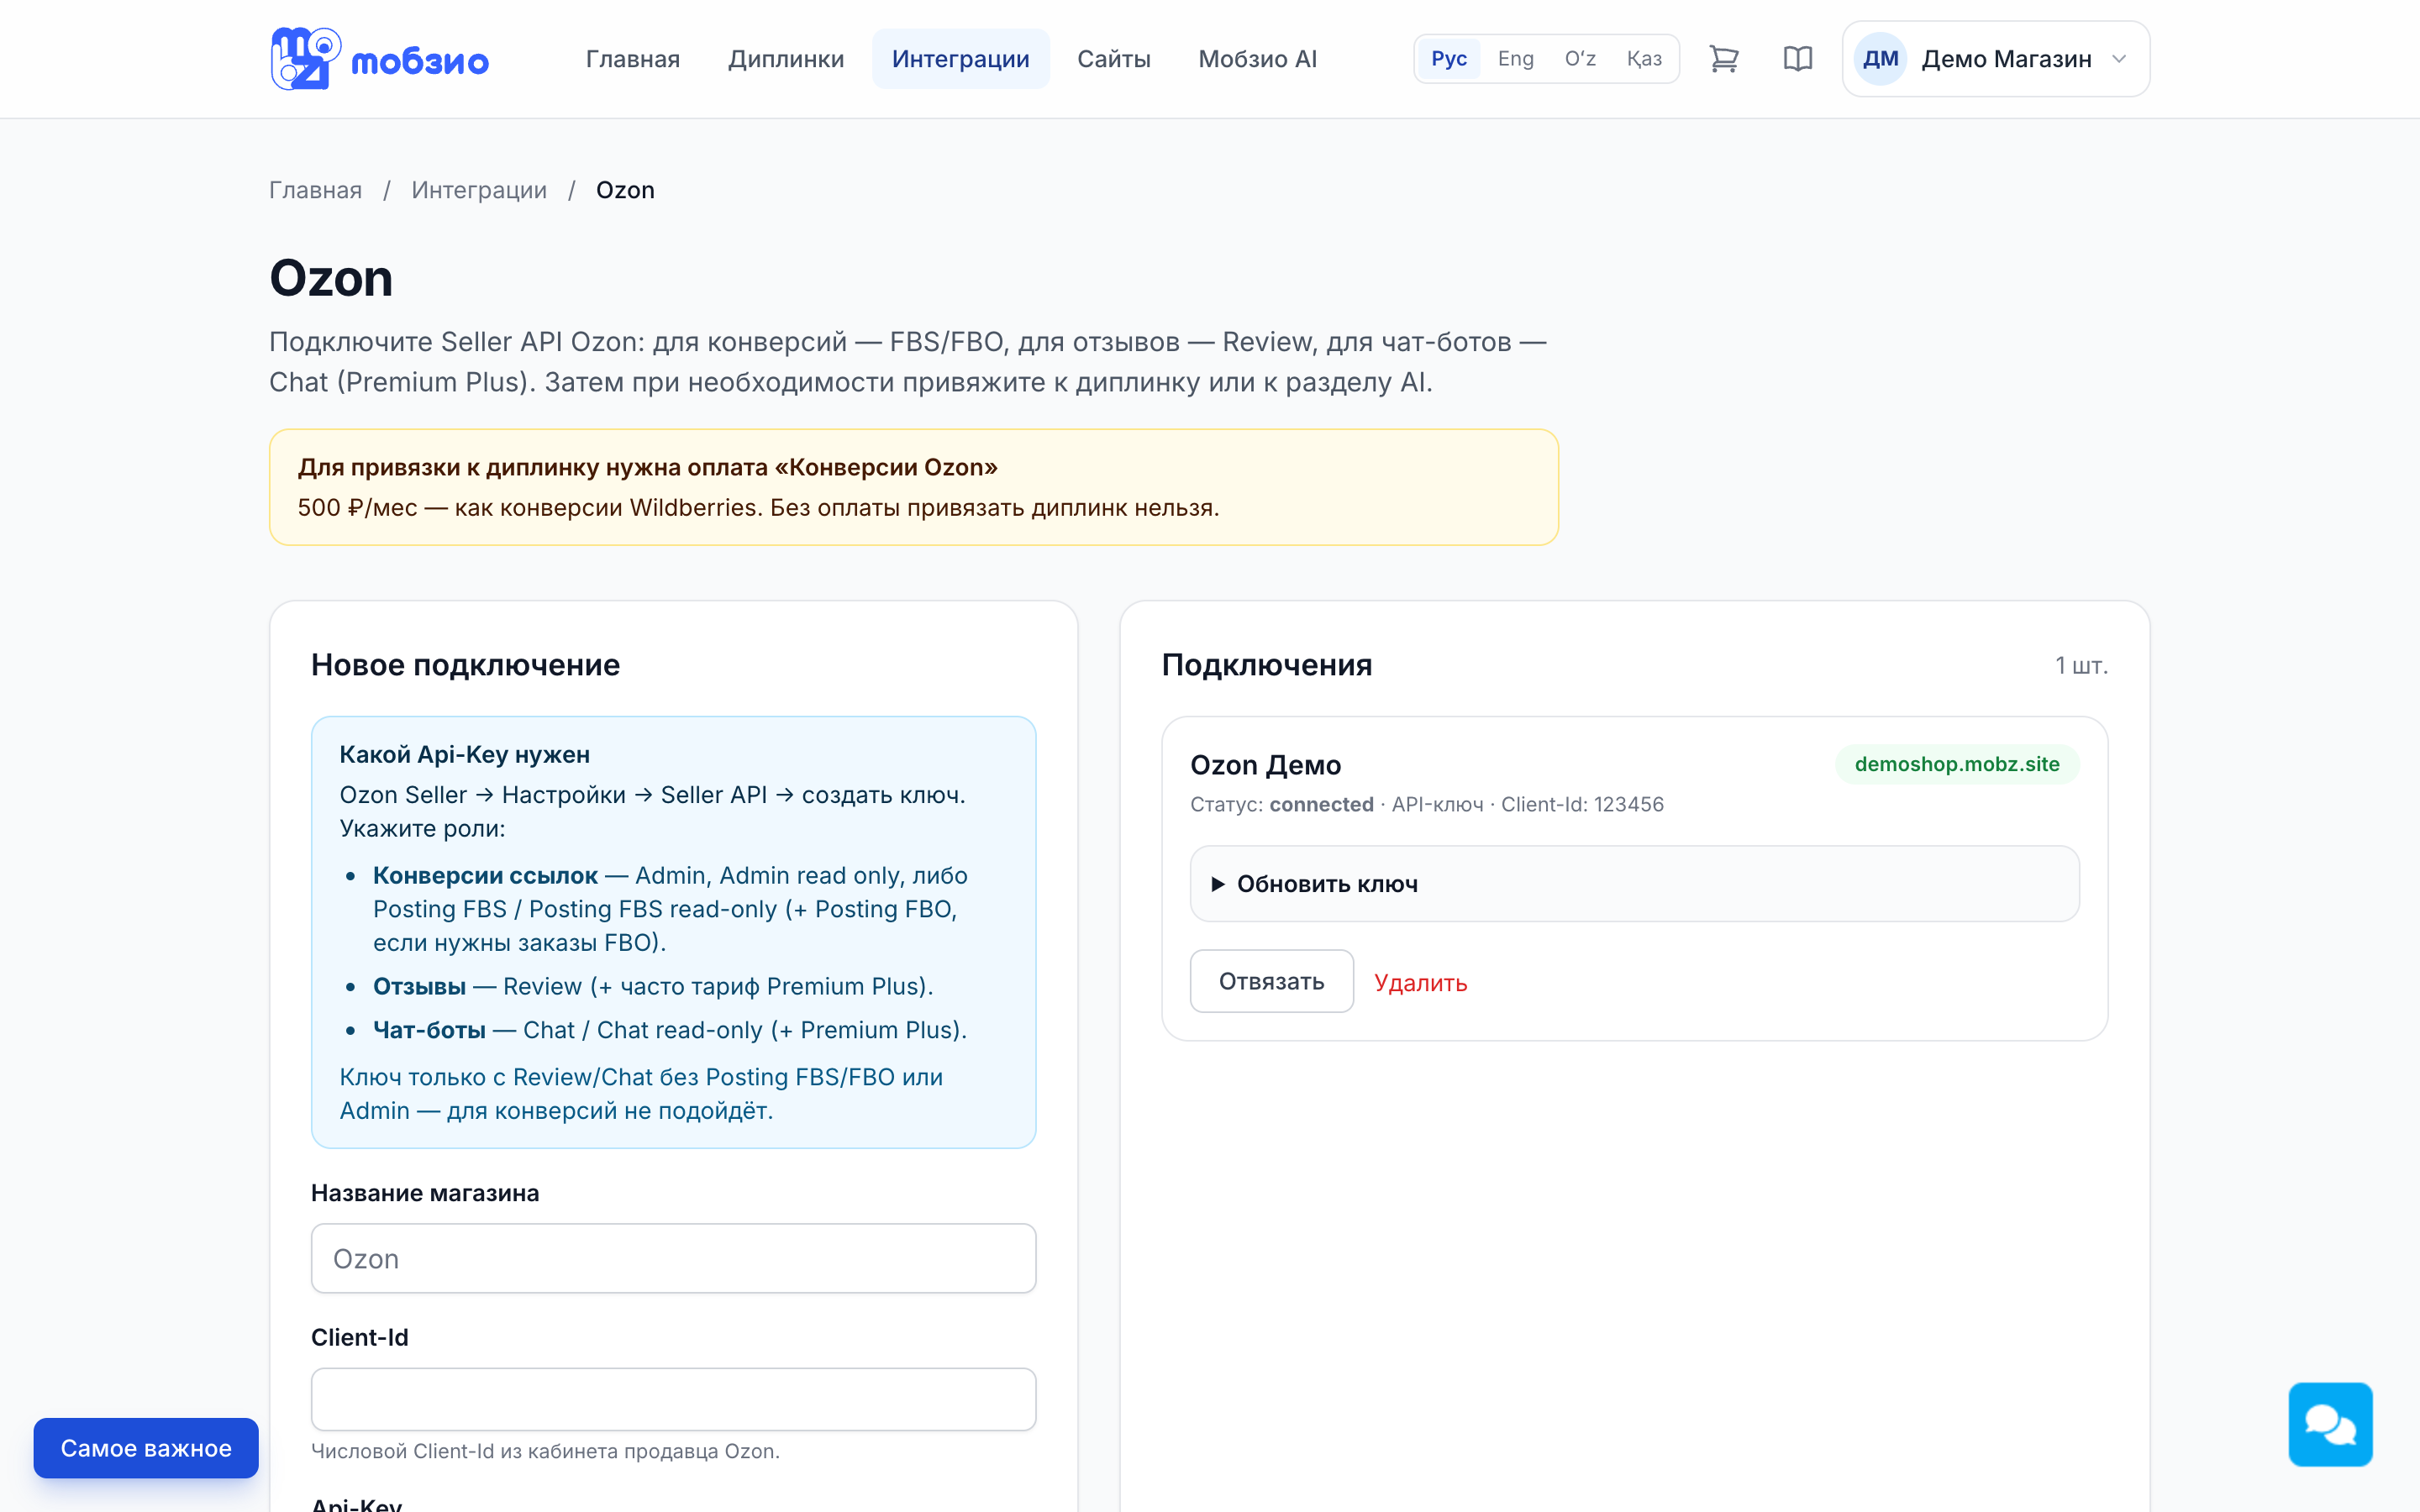
Task: Click the ДМ avatar circle
Action: point(1880,59)
